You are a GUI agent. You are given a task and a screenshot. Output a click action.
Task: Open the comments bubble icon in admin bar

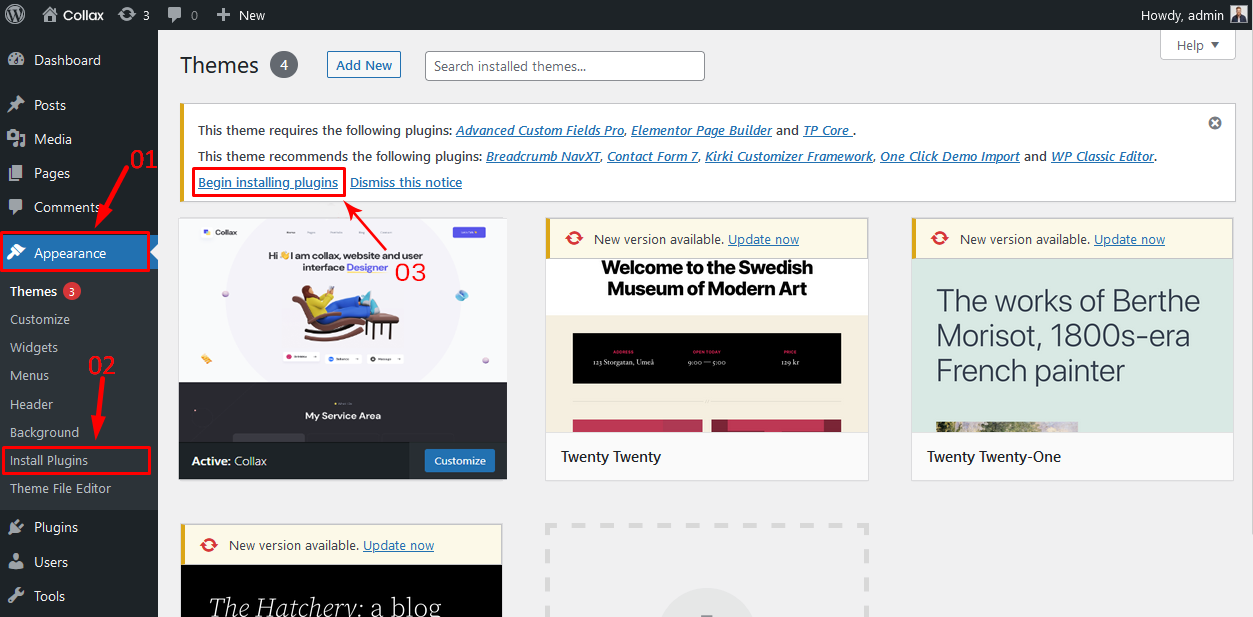point(175,15)
